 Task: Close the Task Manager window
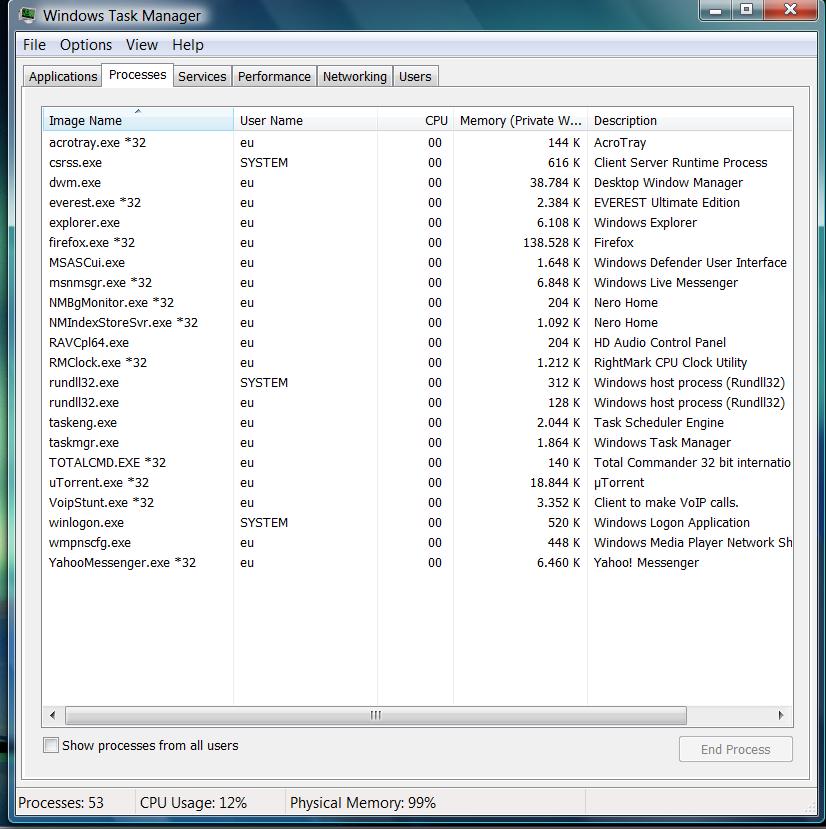pyautogui.click(x=790, y=10)
